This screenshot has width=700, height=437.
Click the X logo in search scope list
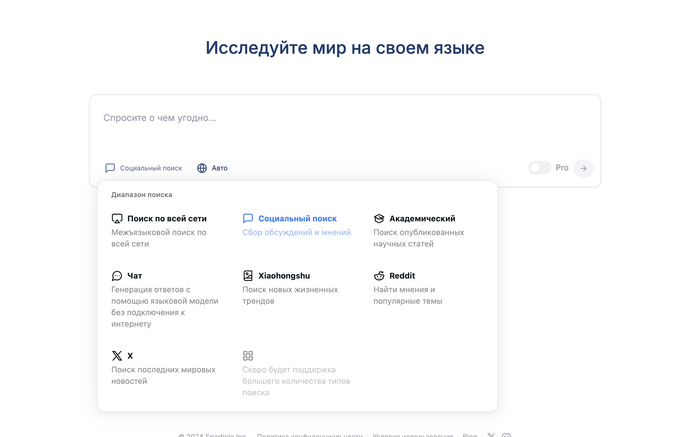pos(117,356)
